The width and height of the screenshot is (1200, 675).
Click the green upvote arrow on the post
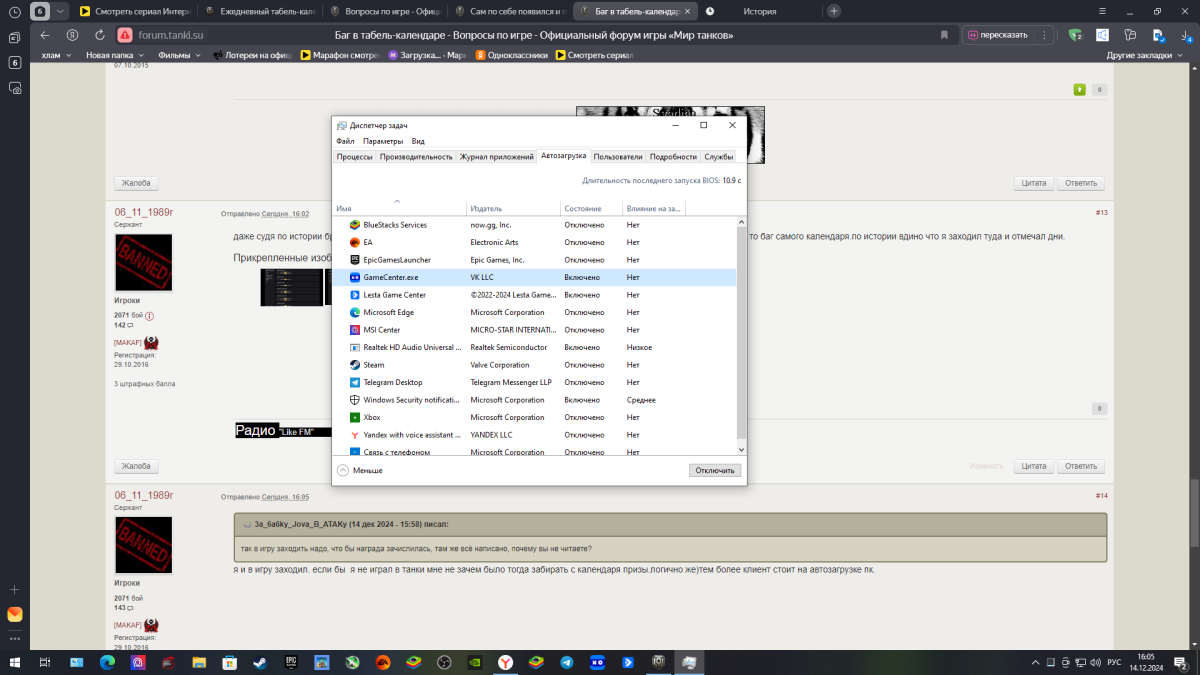tap(1079, 90)
